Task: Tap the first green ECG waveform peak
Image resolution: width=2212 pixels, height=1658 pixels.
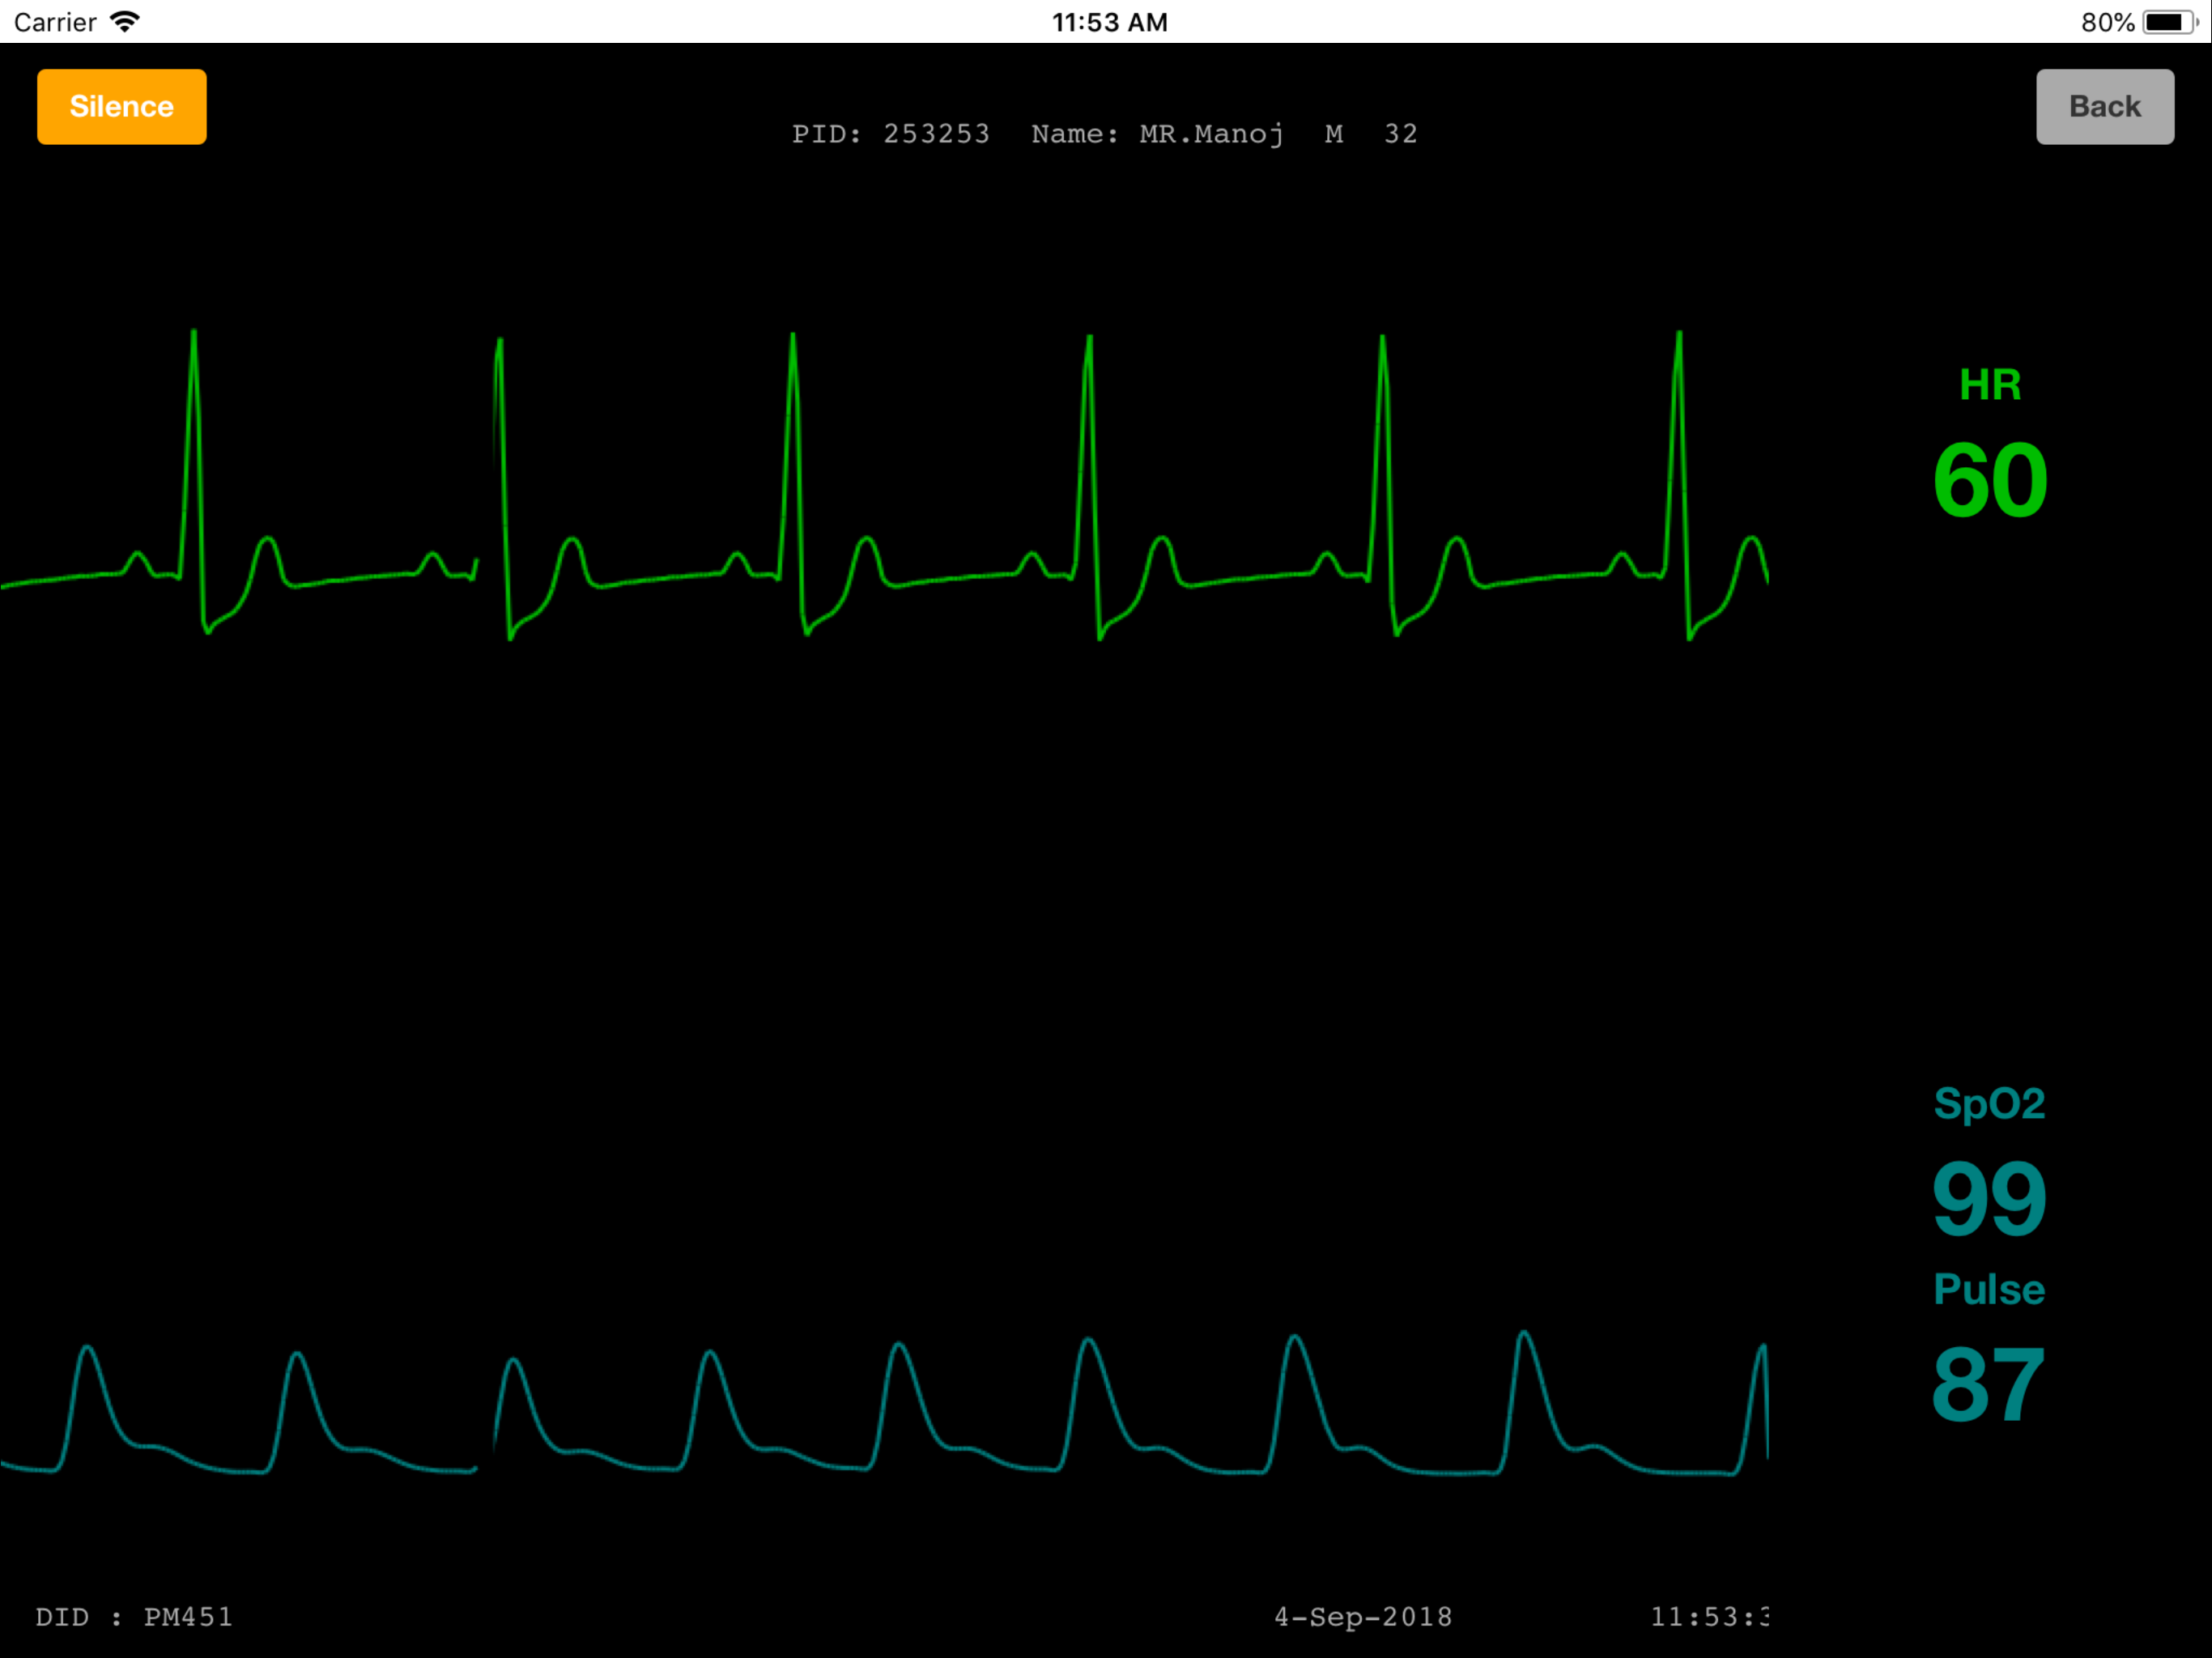Action: [194, 340]
